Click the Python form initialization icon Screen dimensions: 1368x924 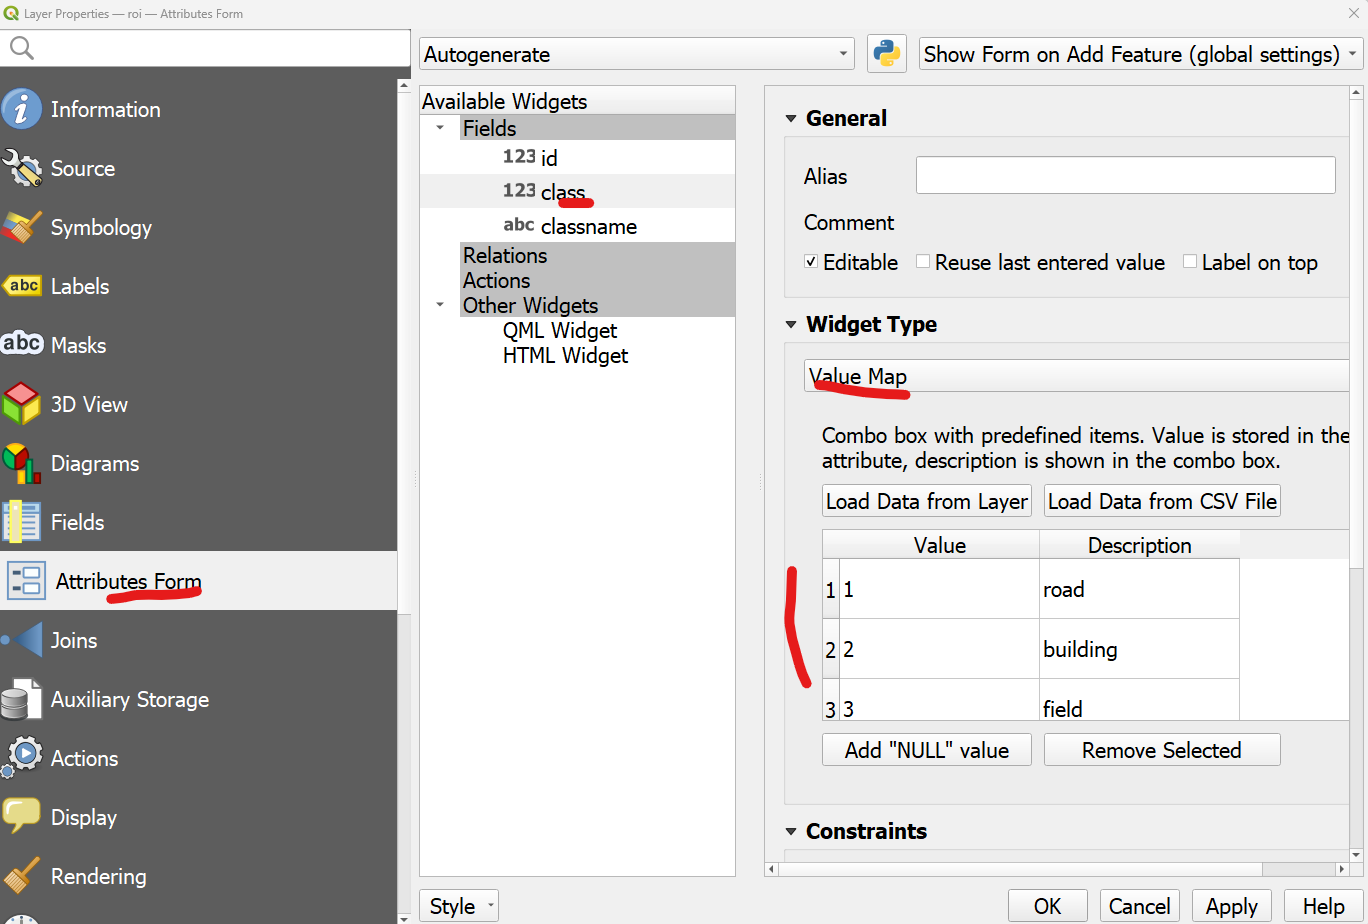888,54
